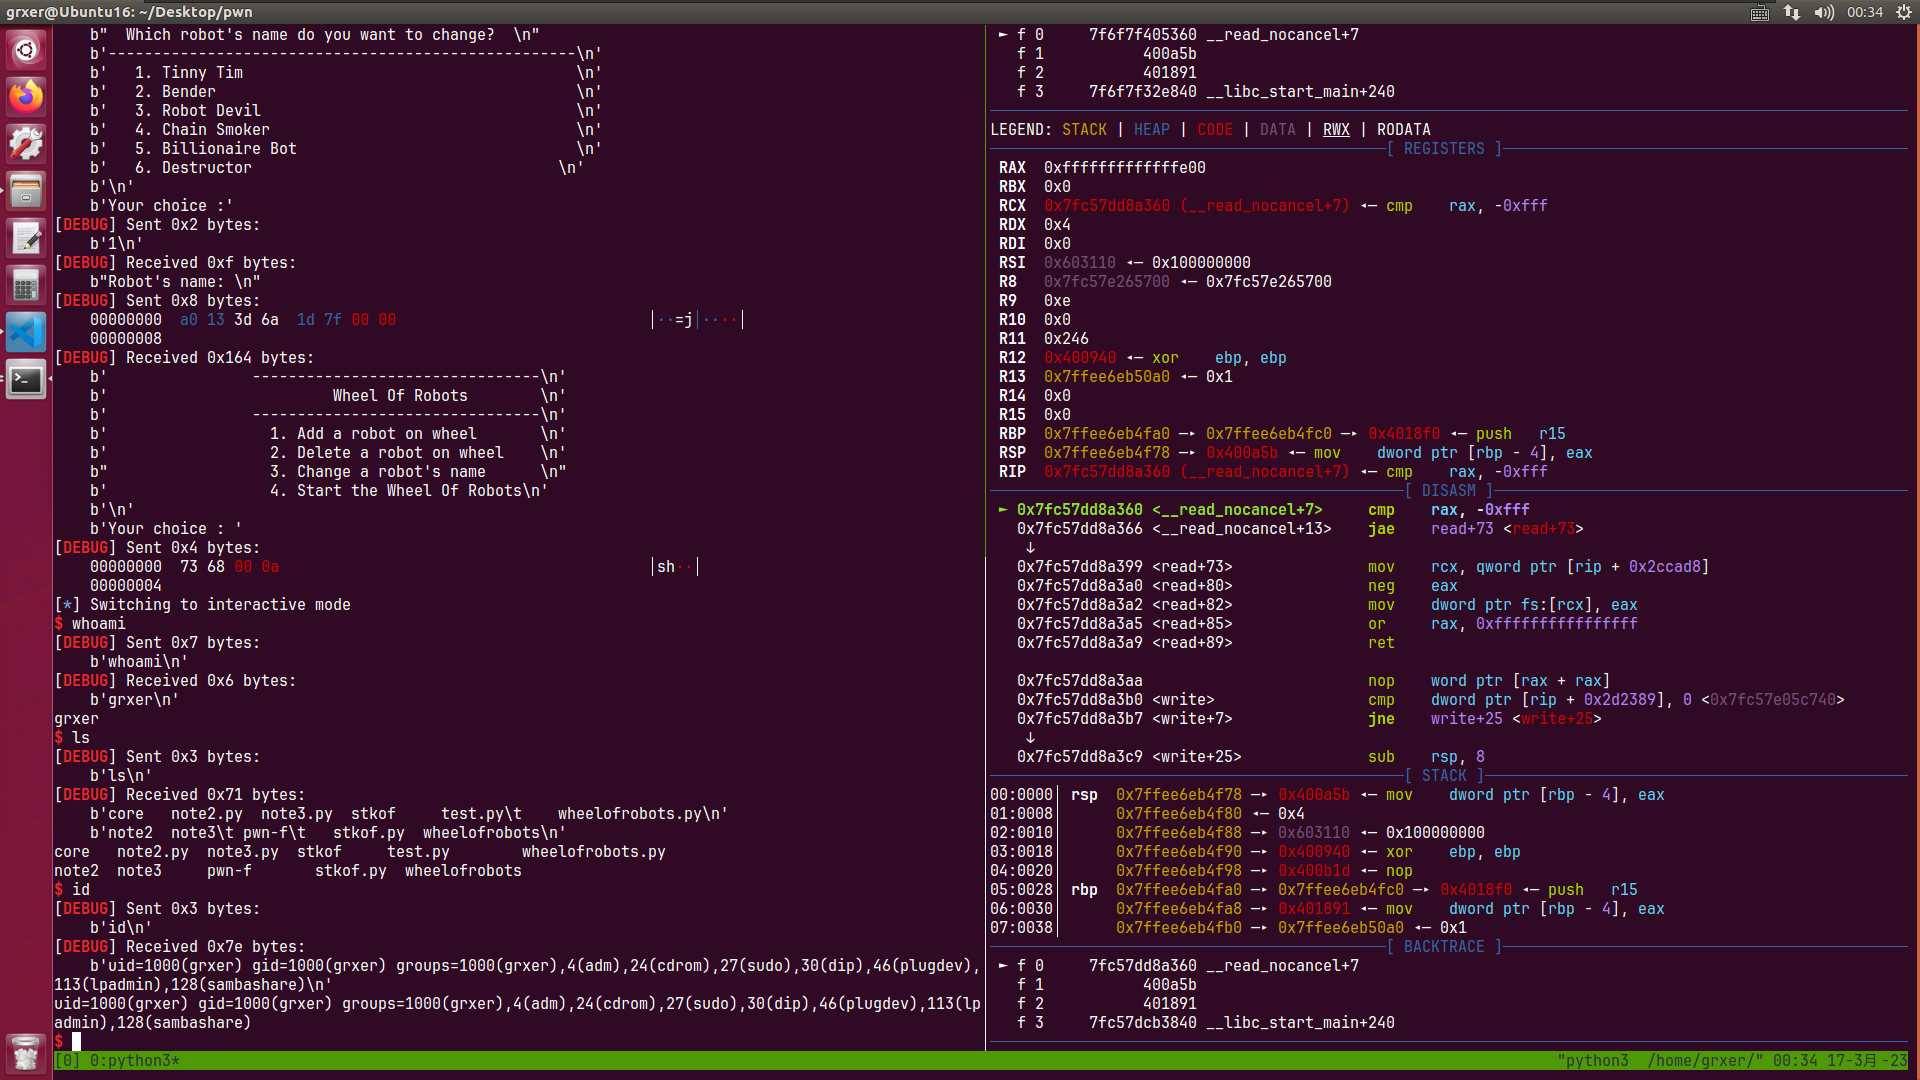Click stack entry 00:0000 rsp row
1920x1080 pixels.
click(x=1327, y=794)
